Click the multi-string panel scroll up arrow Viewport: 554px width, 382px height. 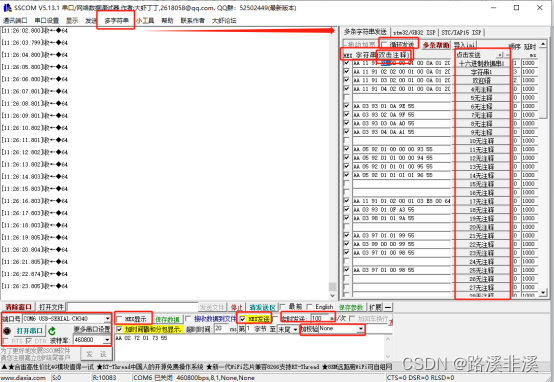543,44
